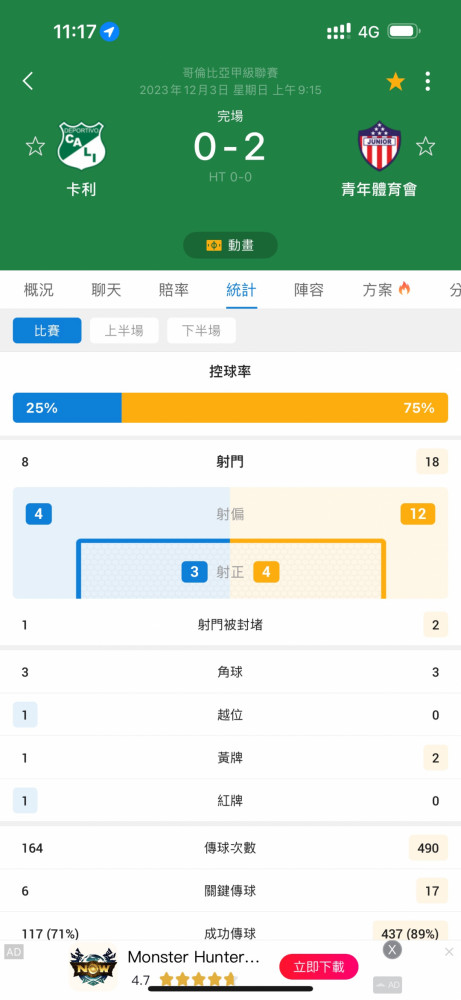
Task: Tap the 控球率 possession bar
Action: [230, 408]
